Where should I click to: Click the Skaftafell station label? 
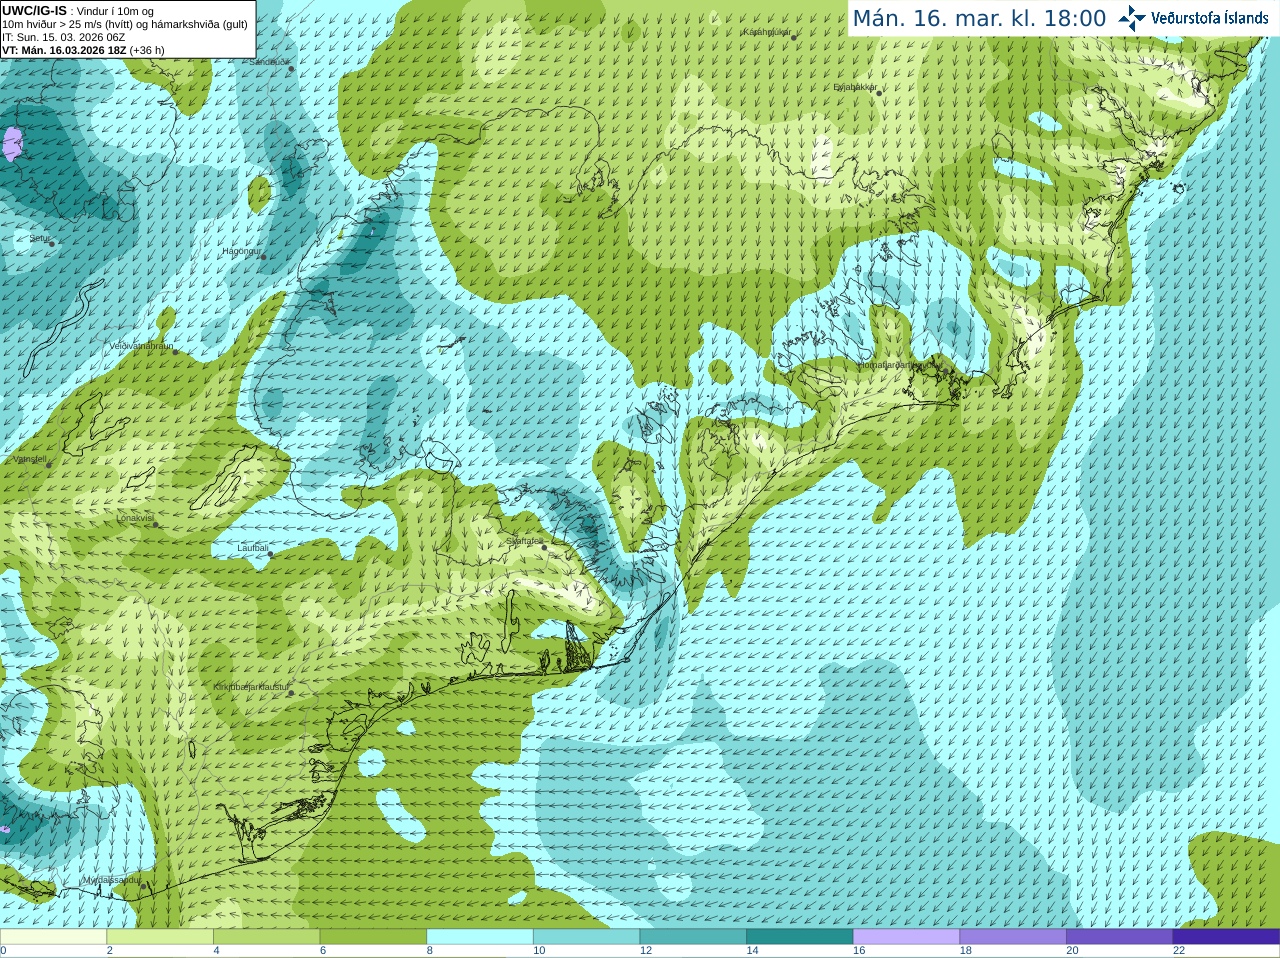pyautogui.click(x=524, y=541)
